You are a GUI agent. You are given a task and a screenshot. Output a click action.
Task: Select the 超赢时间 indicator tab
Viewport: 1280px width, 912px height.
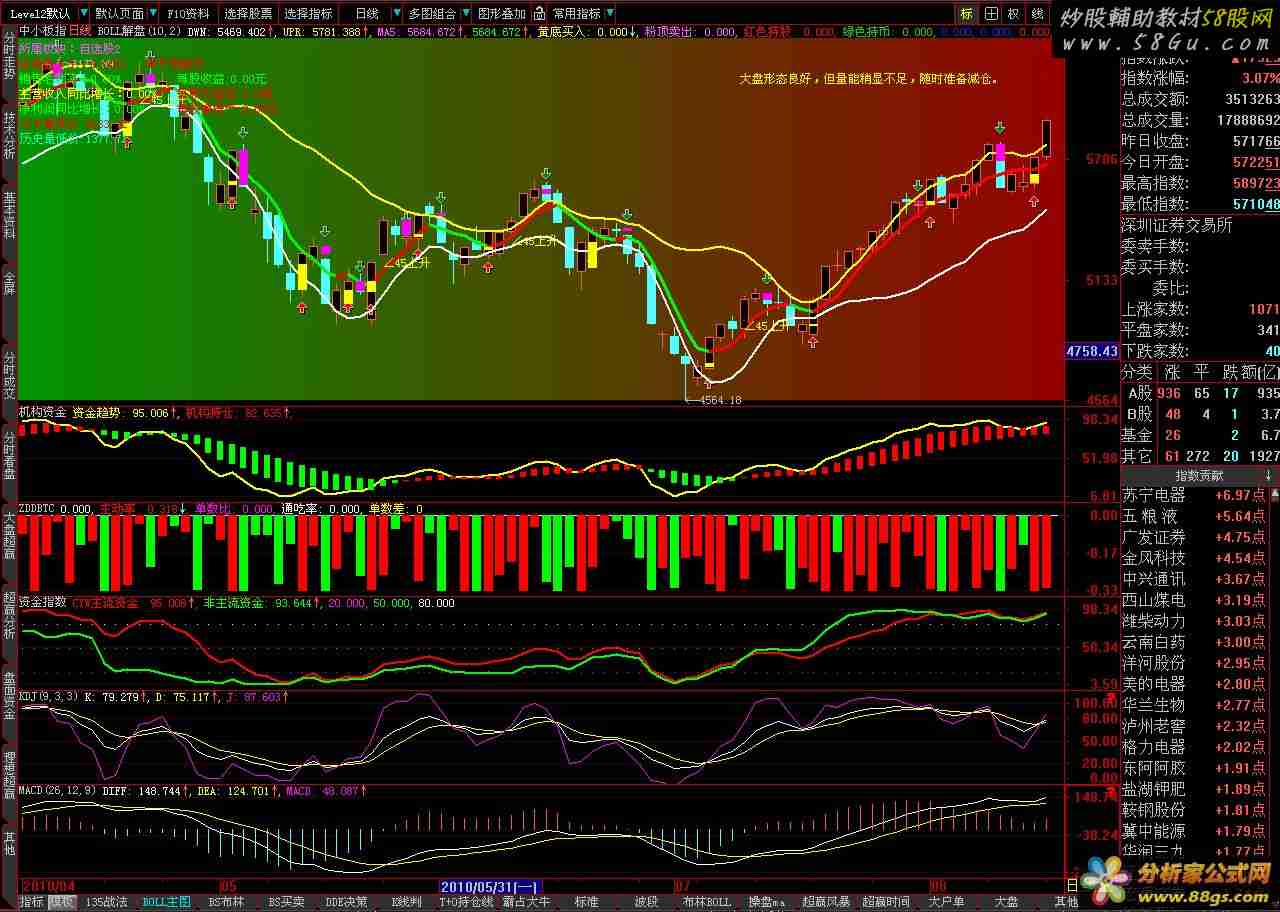886,902
